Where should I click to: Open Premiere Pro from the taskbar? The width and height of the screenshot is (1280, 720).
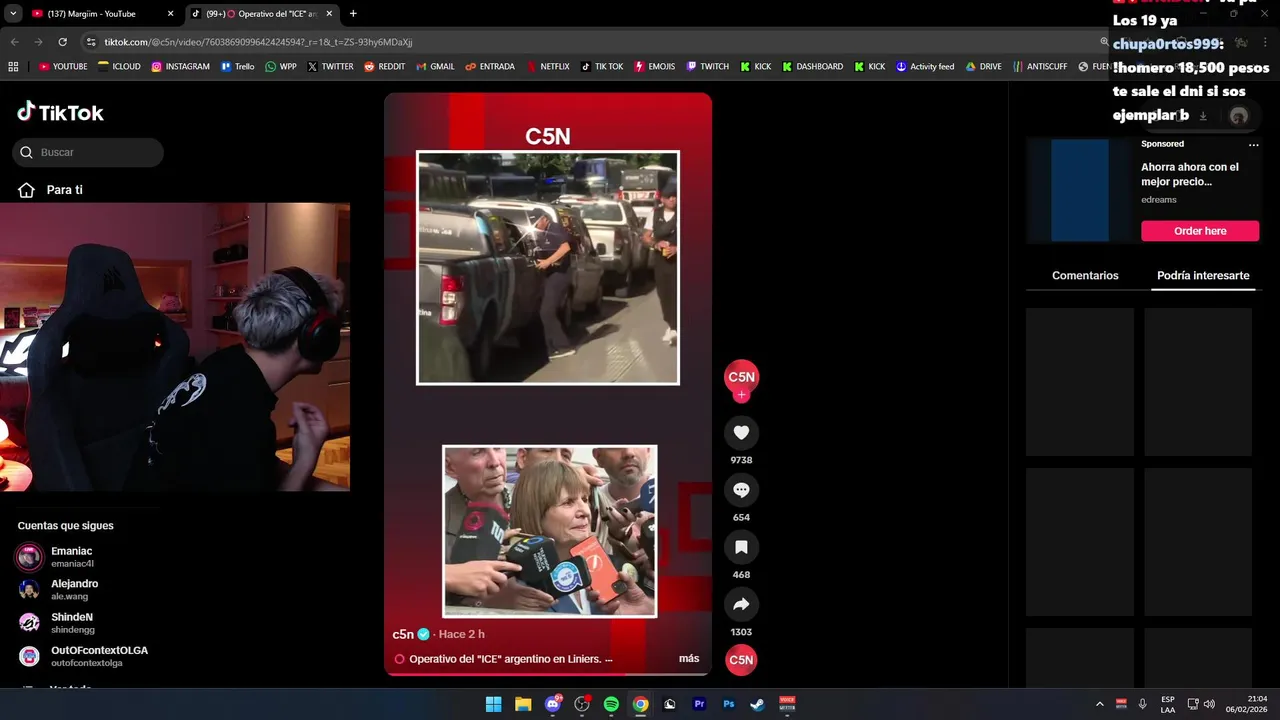click(x=699, y=704)
